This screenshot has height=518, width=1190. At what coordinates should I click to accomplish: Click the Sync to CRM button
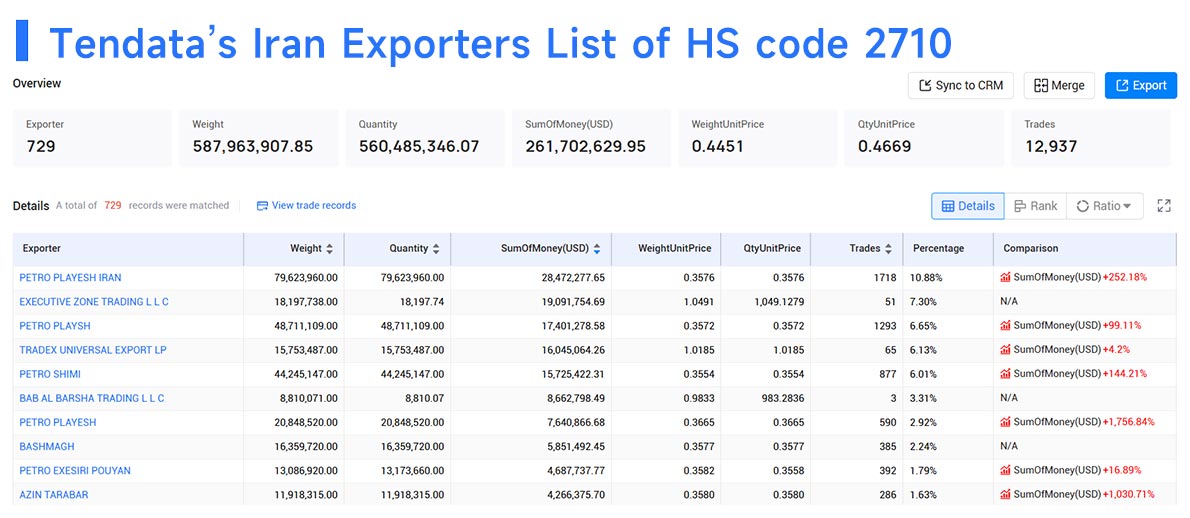coord(961,86)
